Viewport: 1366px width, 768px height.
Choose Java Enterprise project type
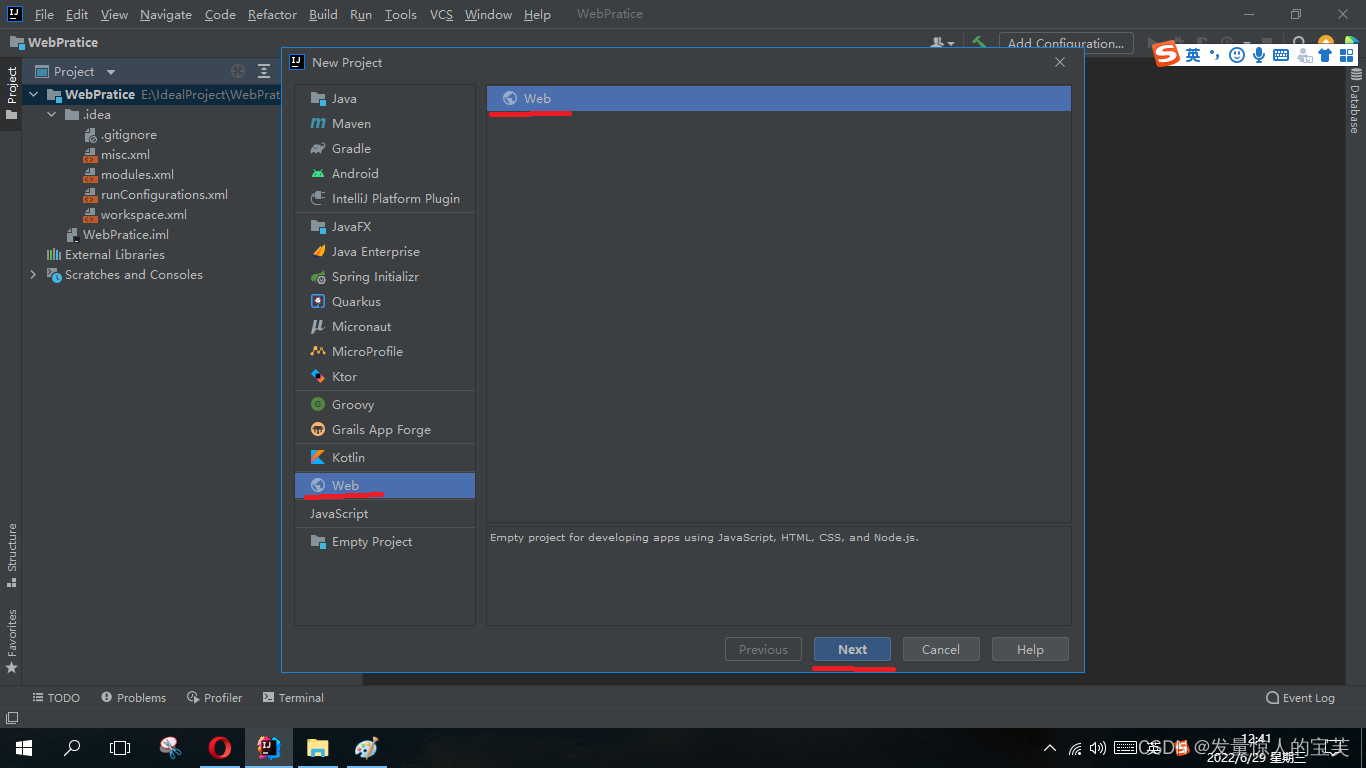[385, 251]
